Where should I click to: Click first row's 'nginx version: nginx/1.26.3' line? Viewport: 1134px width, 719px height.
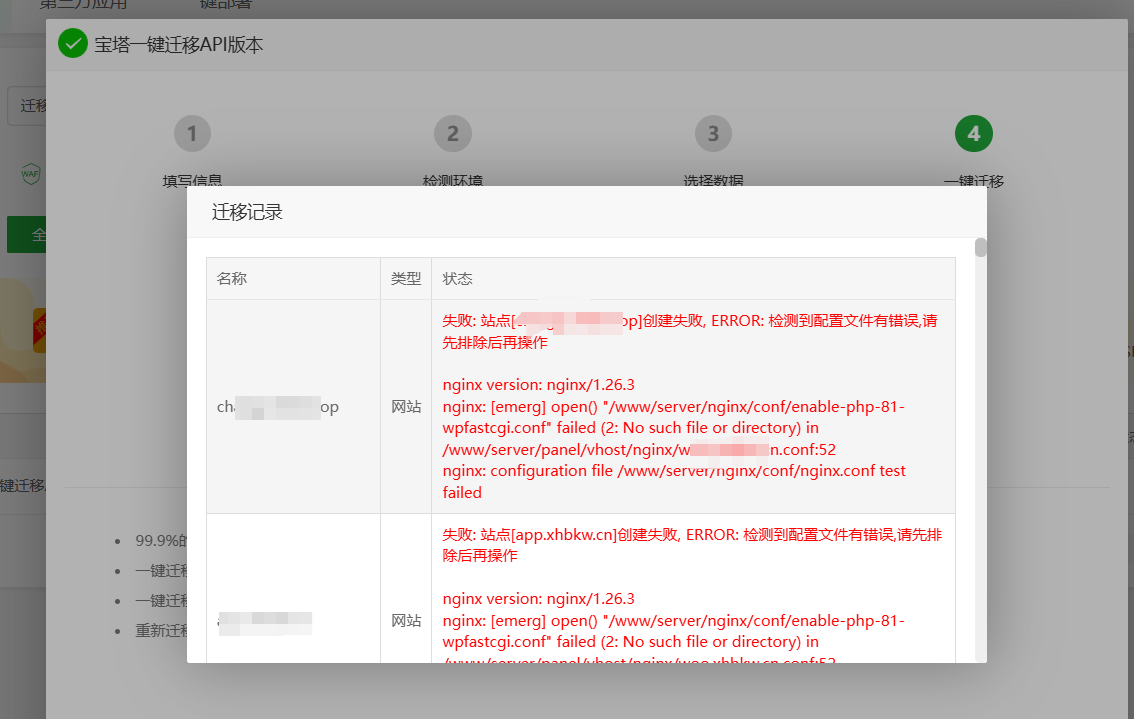pos(538,385)
